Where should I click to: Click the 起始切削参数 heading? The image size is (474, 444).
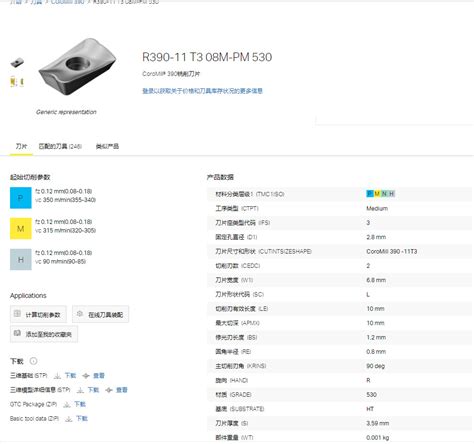click(x=30, y=177)
